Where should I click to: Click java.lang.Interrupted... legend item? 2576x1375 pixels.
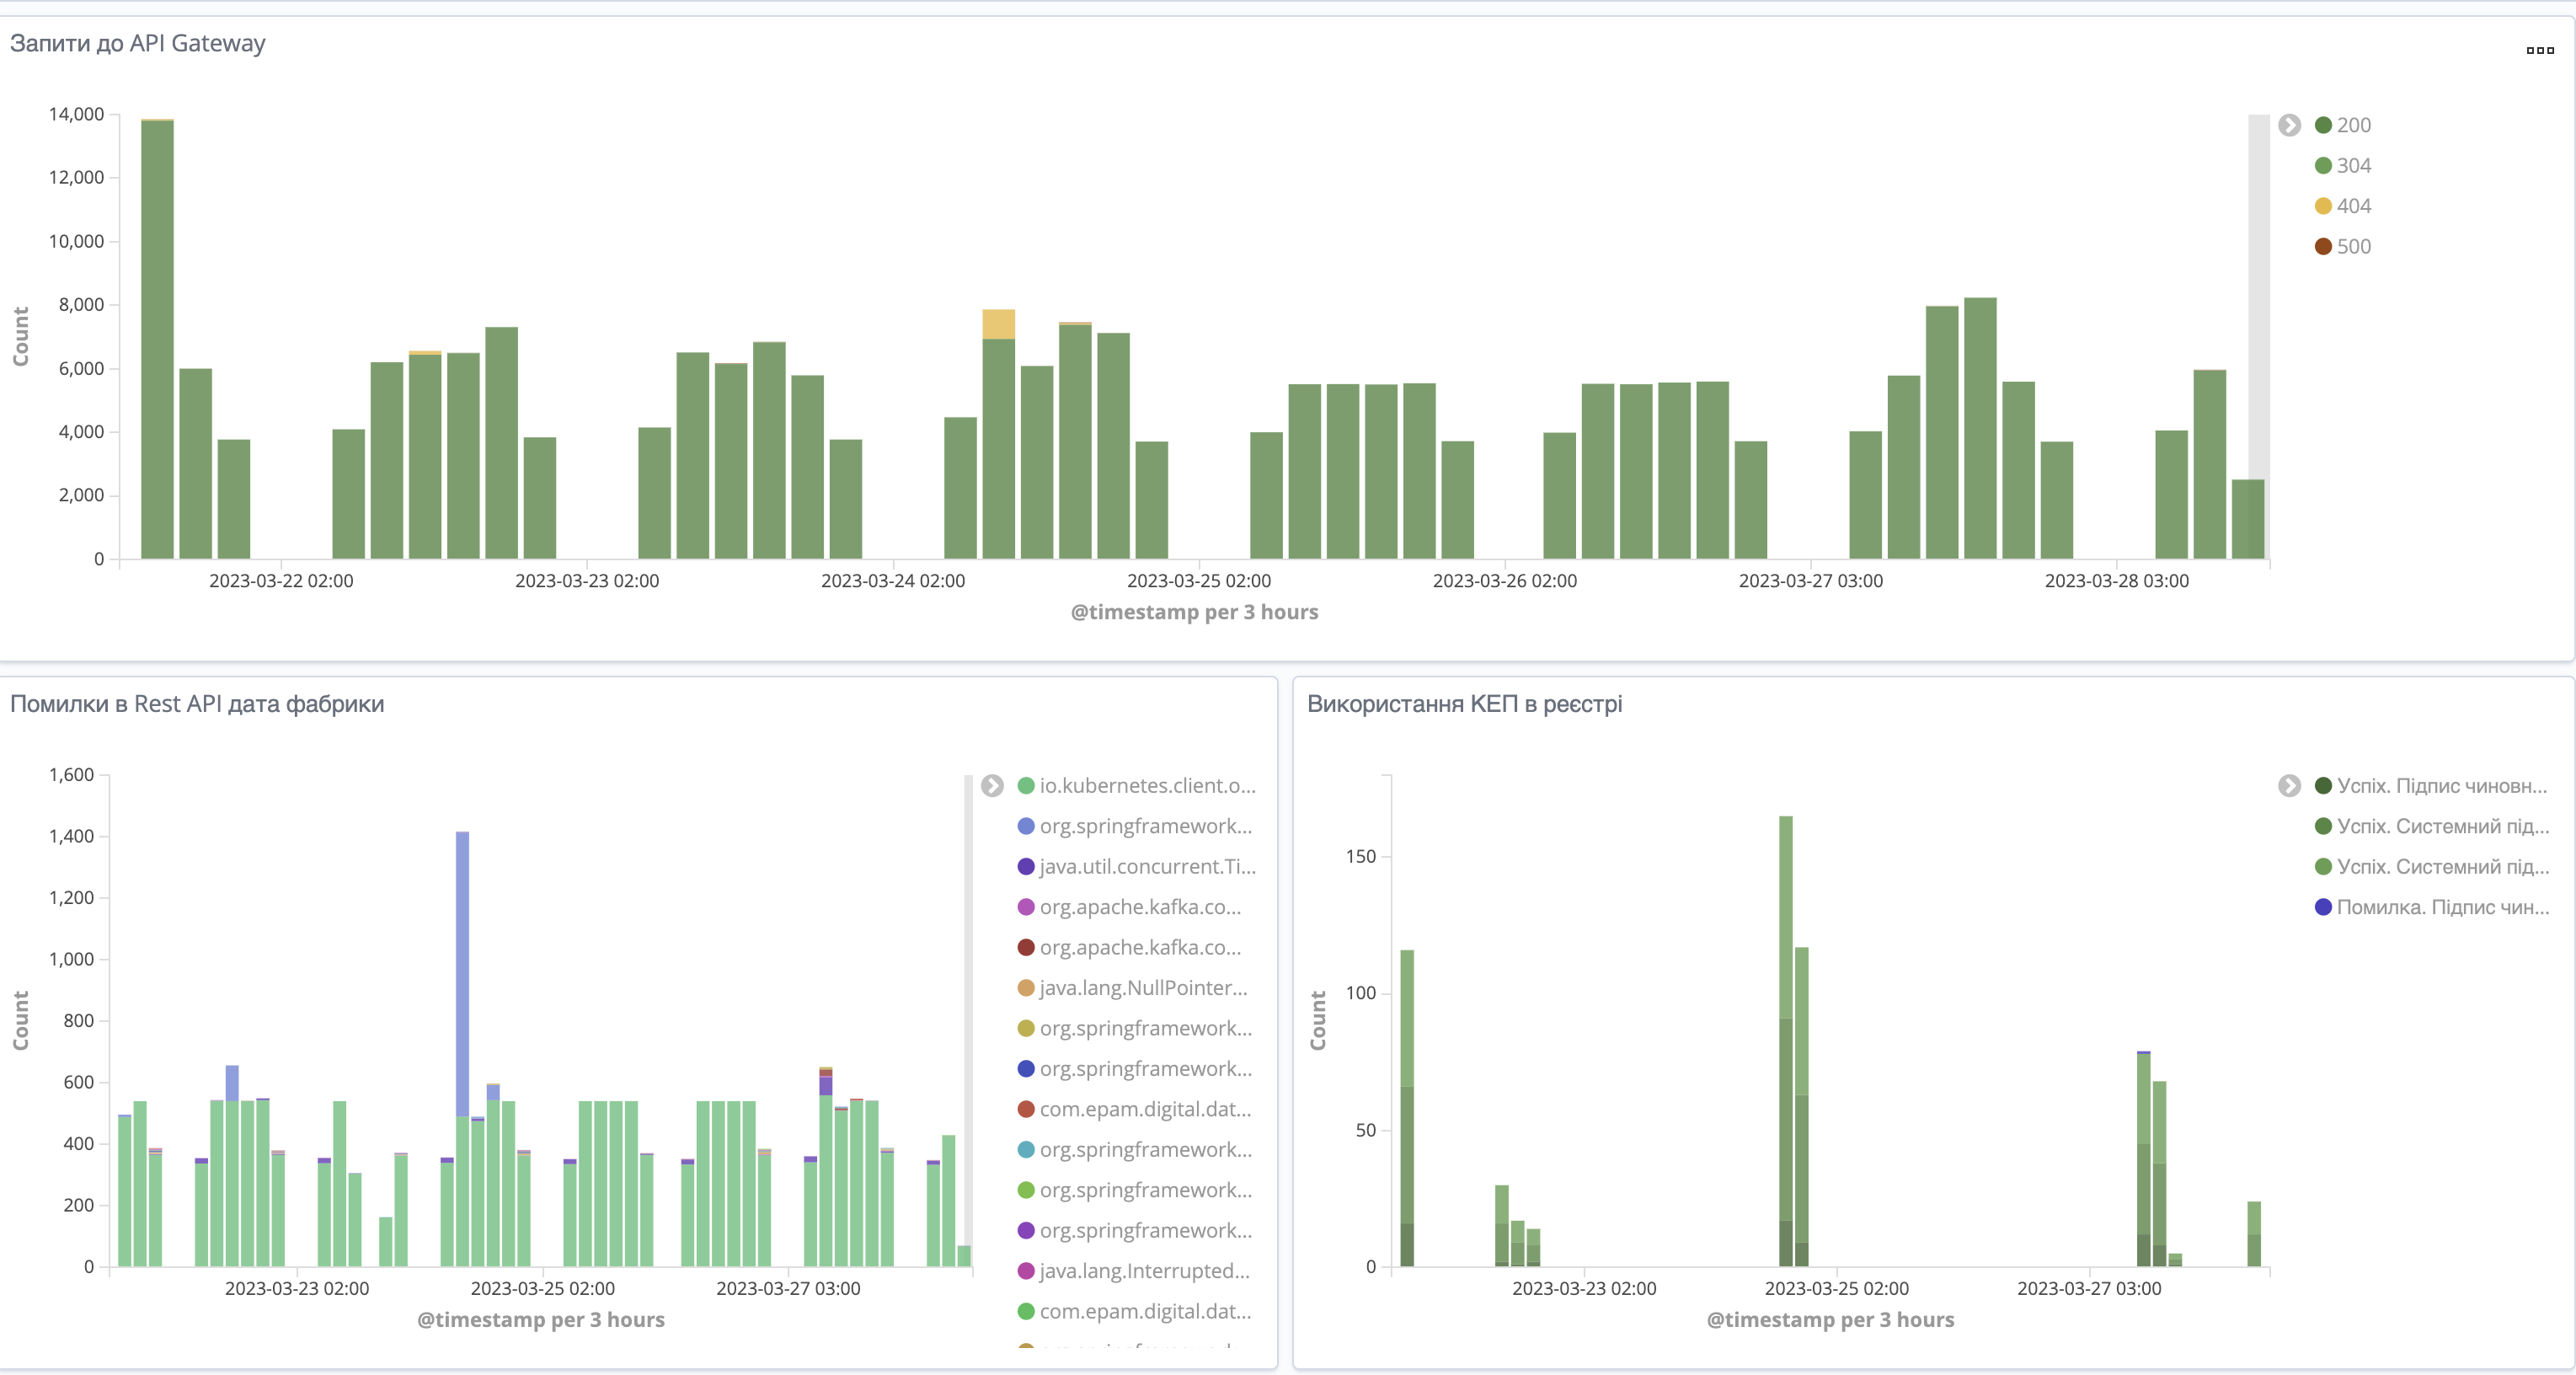[1133, 1272]
